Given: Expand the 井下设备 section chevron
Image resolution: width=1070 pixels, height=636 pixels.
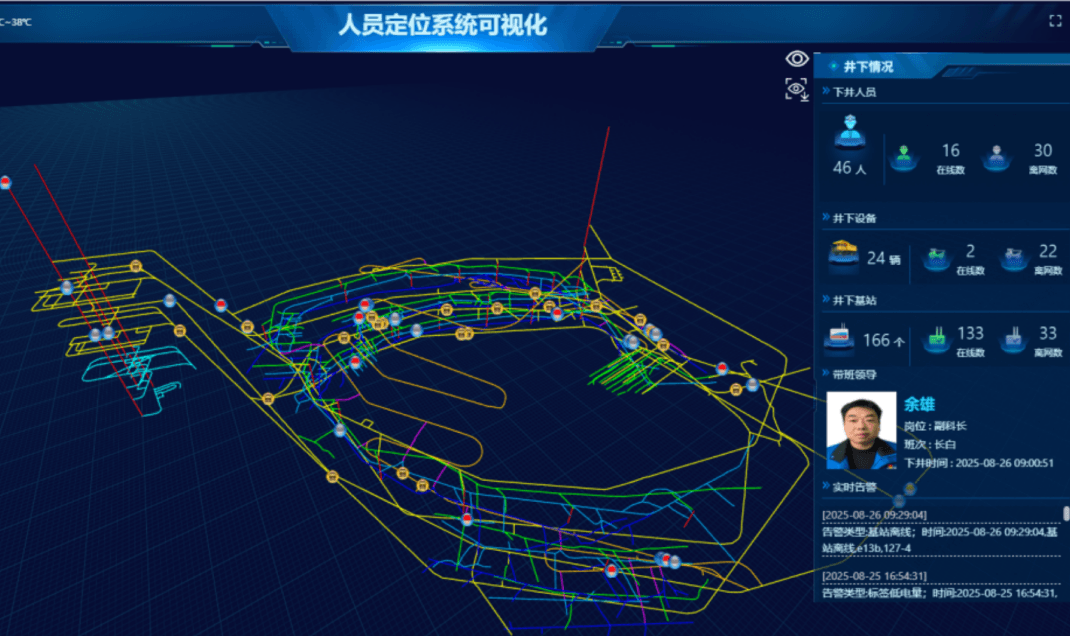Looking at the screenshot, I should pos(826,217).
